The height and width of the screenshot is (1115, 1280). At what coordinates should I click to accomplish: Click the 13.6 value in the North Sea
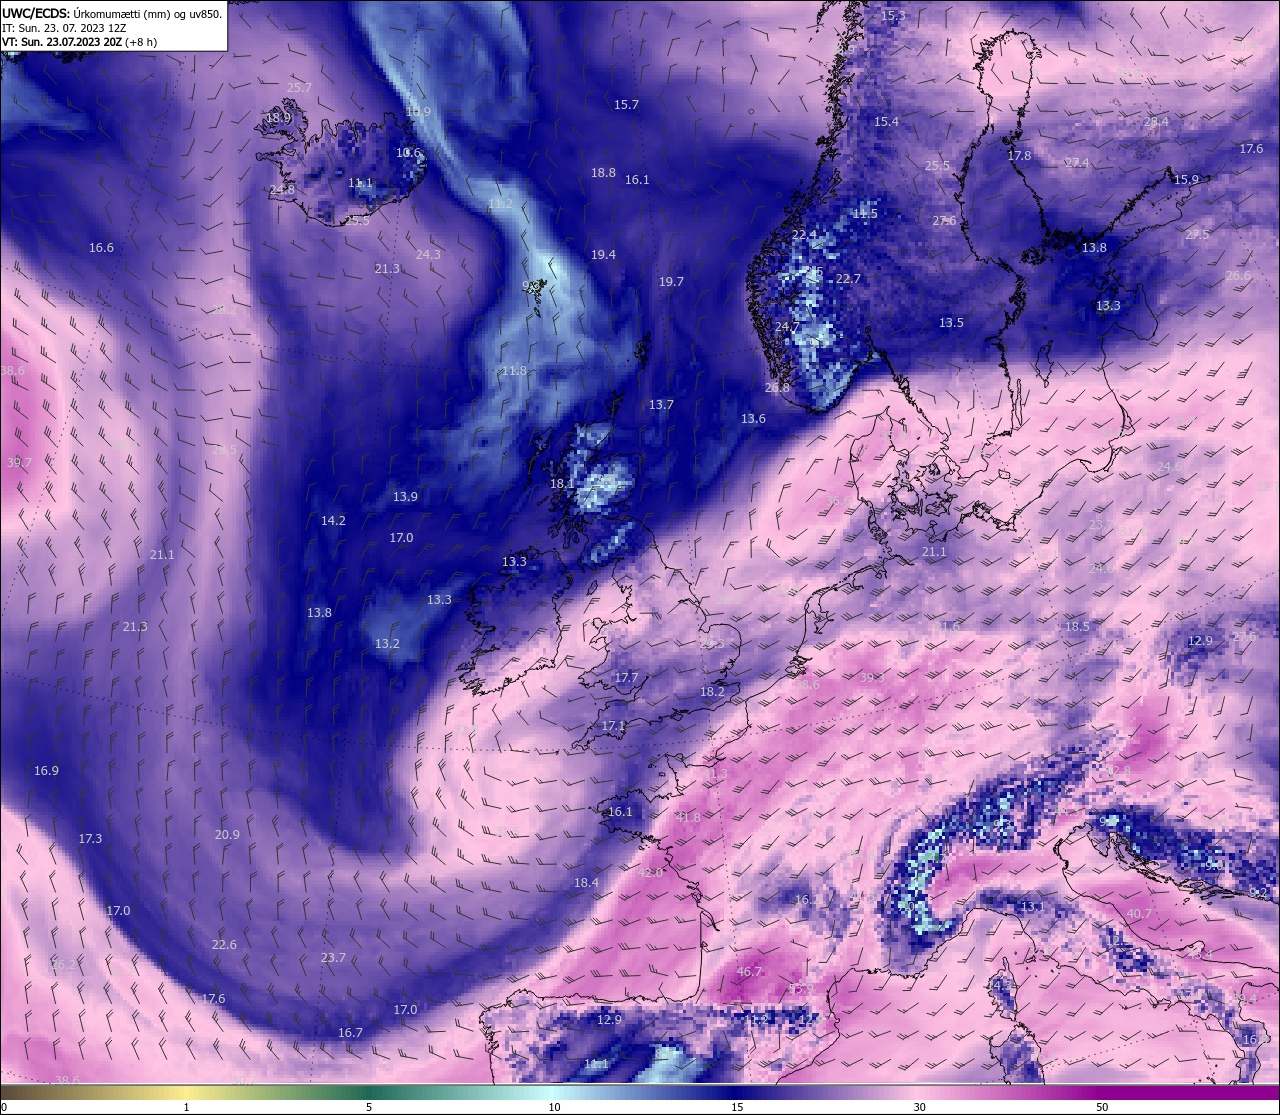coord(753,419)
